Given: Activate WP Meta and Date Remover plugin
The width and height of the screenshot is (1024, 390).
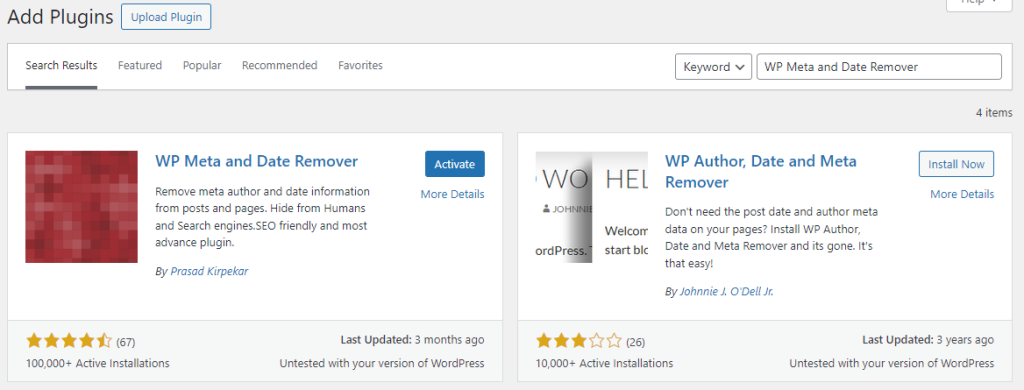Looking at the screenshot, I should [455, 164].
